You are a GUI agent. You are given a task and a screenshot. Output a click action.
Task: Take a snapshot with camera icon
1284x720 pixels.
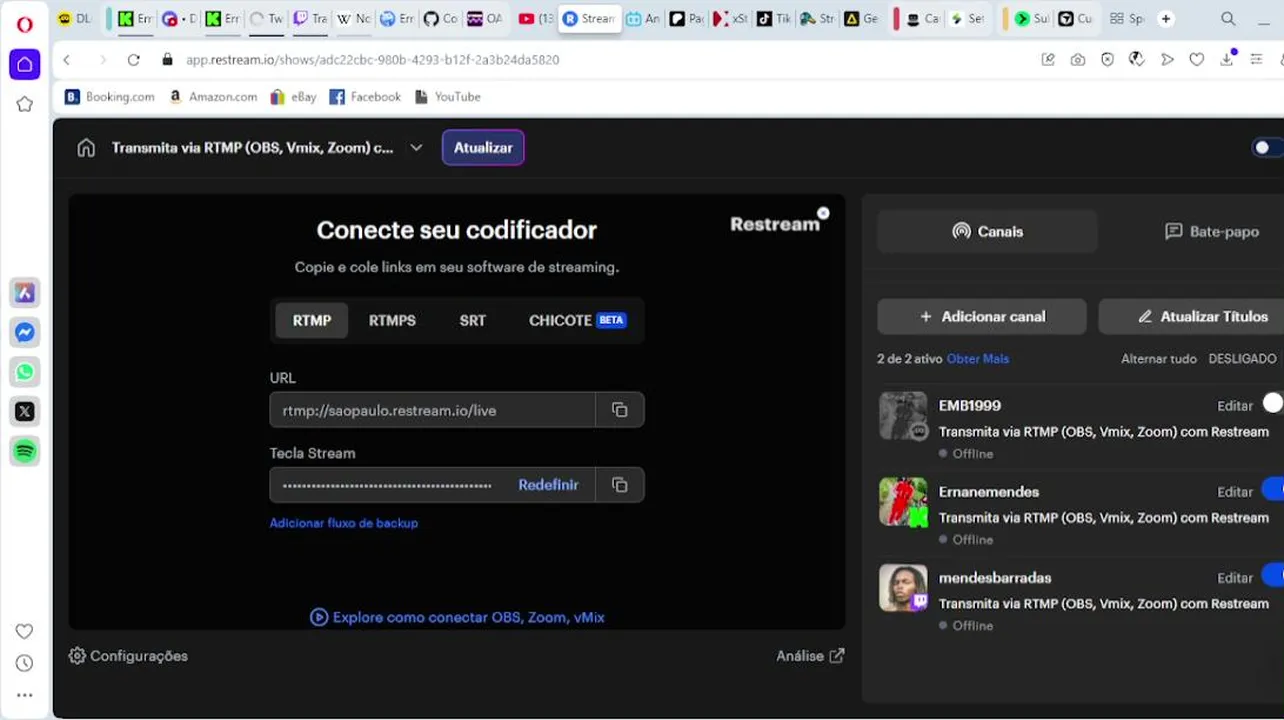[x=1077, y=60]
